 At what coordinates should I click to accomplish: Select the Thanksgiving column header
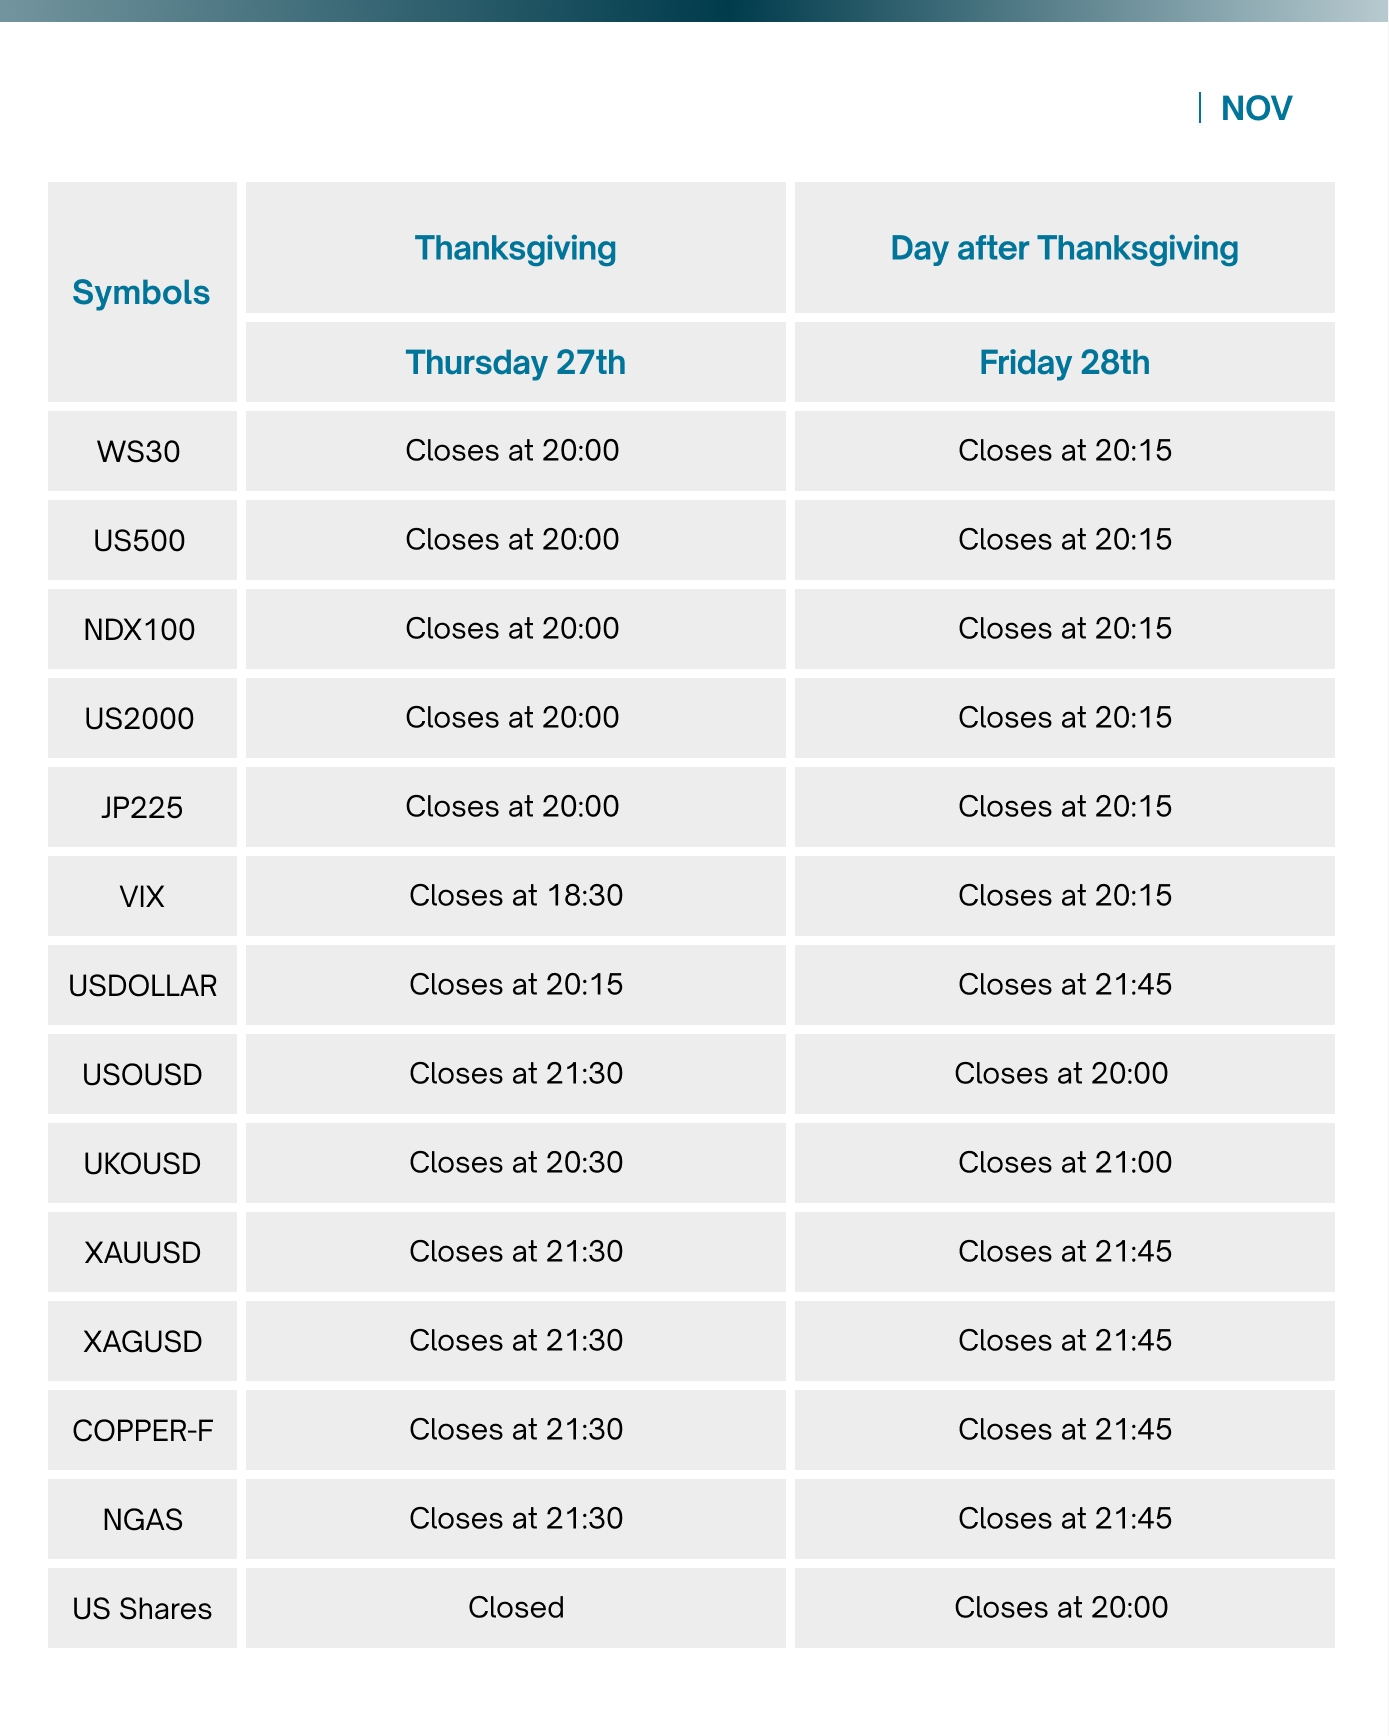click(515, 248)
